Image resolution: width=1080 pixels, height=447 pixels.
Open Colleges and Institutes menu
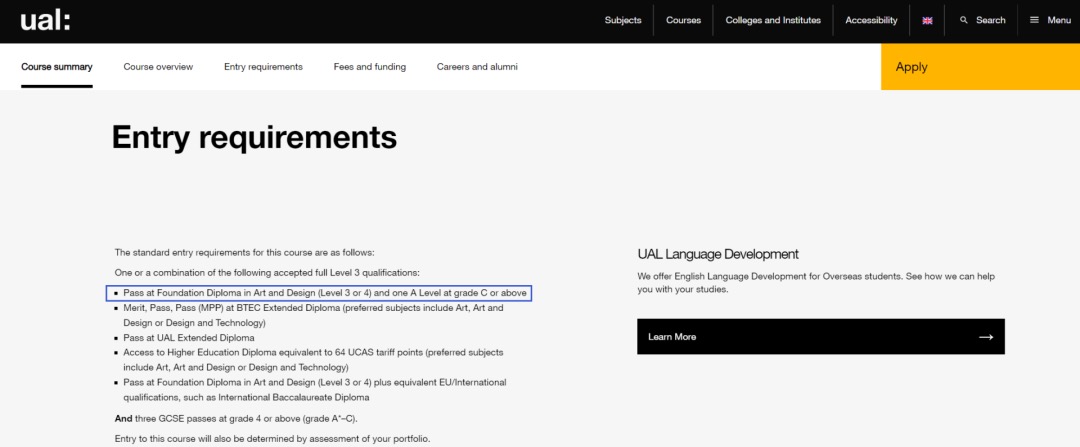(773, 20)
